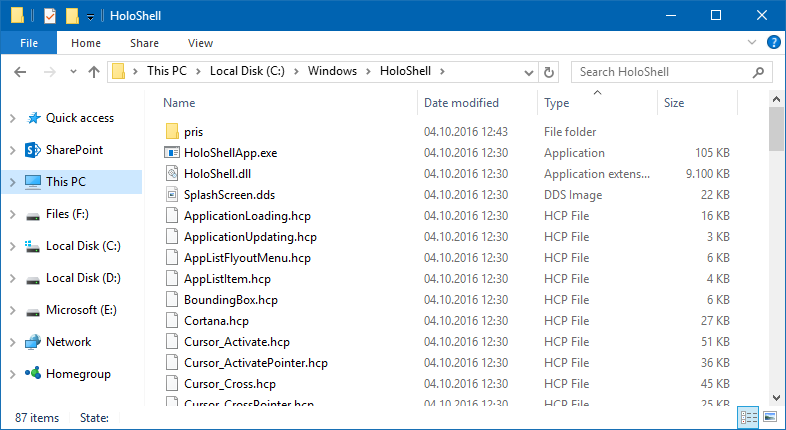Expand Quick access in navigation pane
The height and width of the screenshot is (430, 786).
(x=13, y=118)
